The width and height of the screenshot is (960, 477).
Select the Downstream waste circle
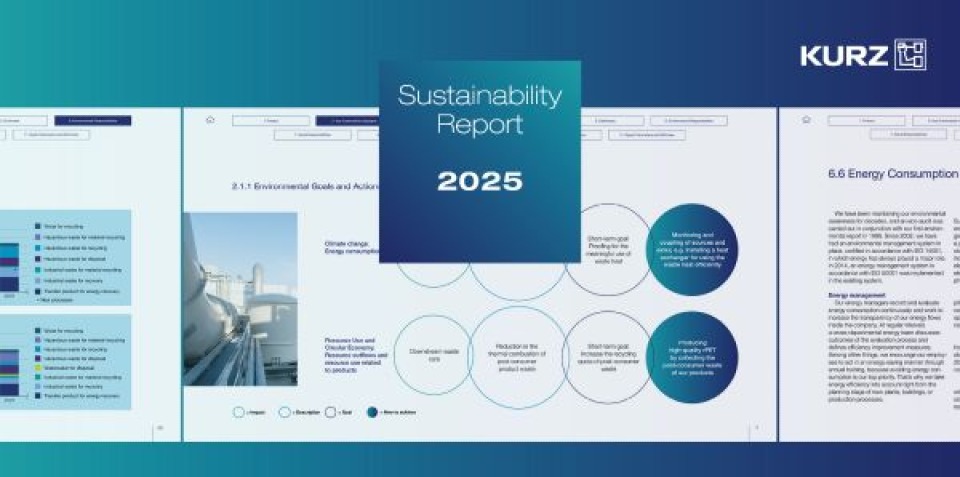click(433, 355)
